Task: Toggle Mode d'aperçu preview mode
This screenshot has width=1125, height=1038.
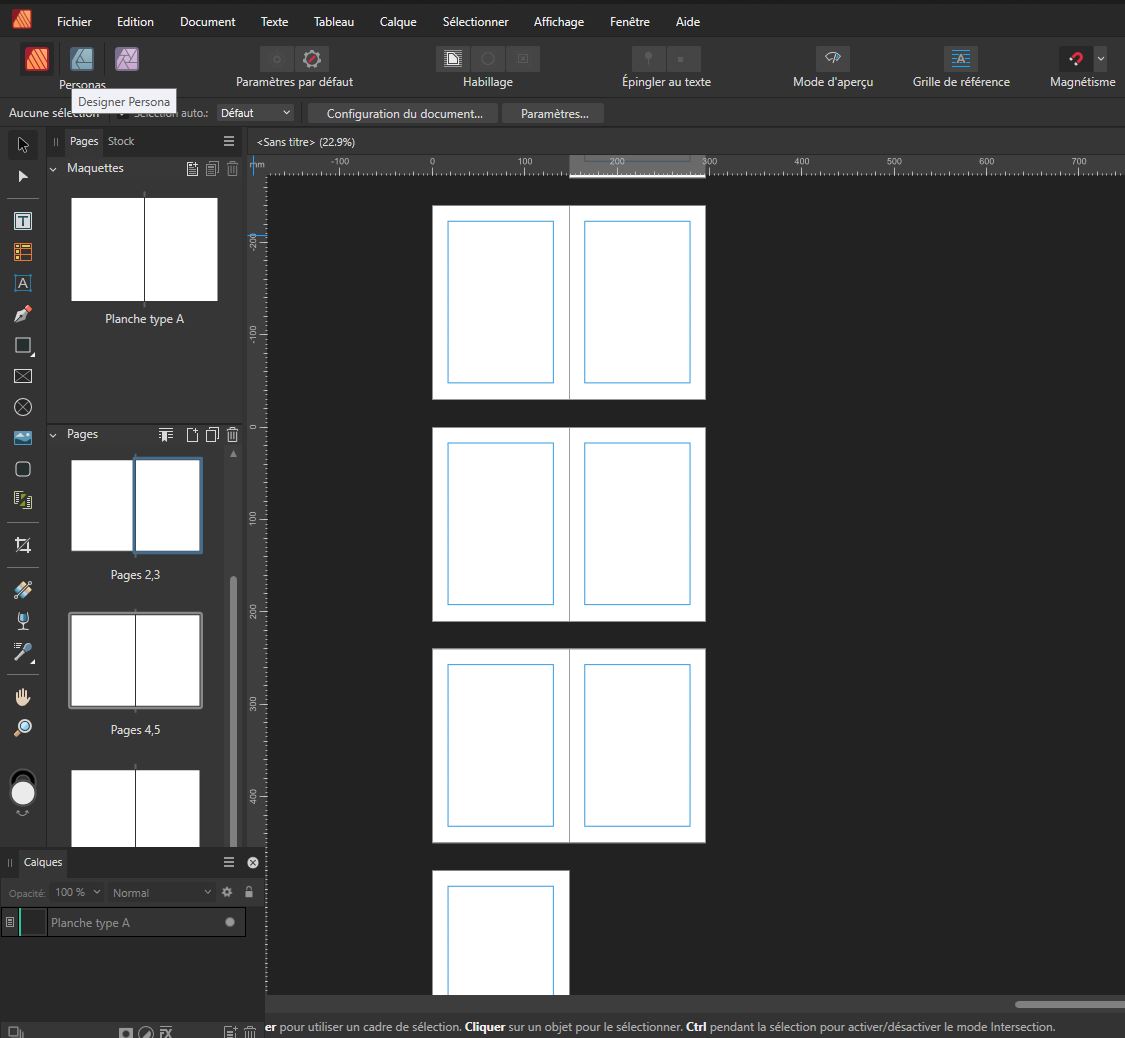Action: pyautogui.click(x=832, y=58)
